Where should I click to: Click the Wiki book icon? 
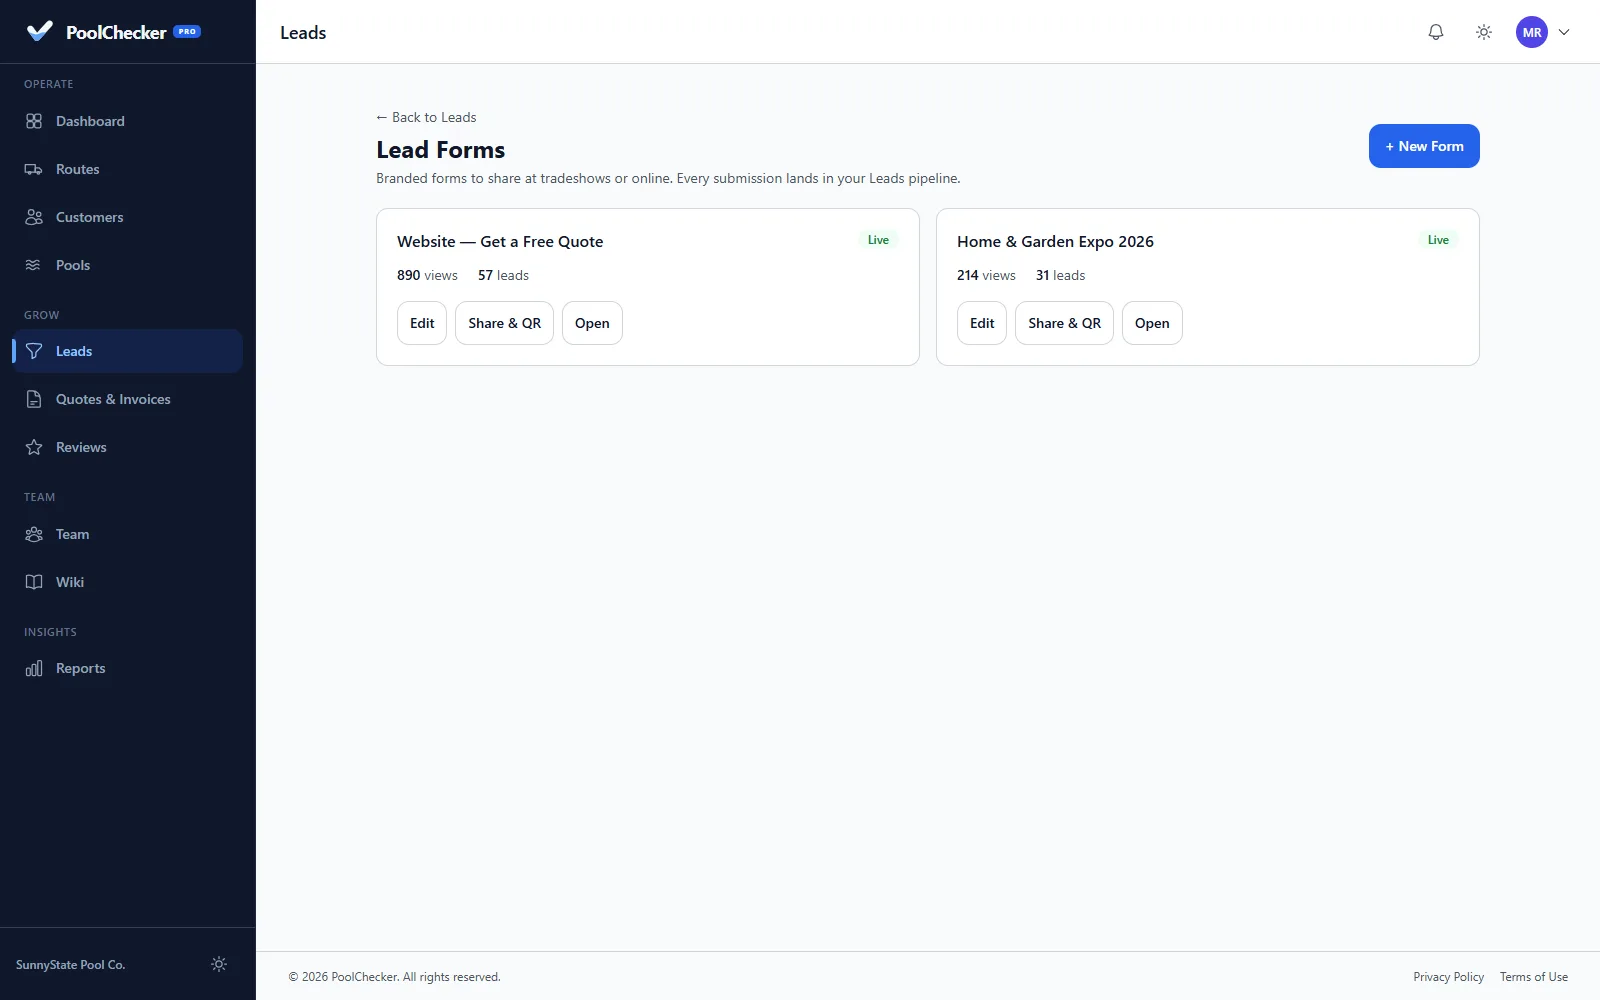point(34,582)
